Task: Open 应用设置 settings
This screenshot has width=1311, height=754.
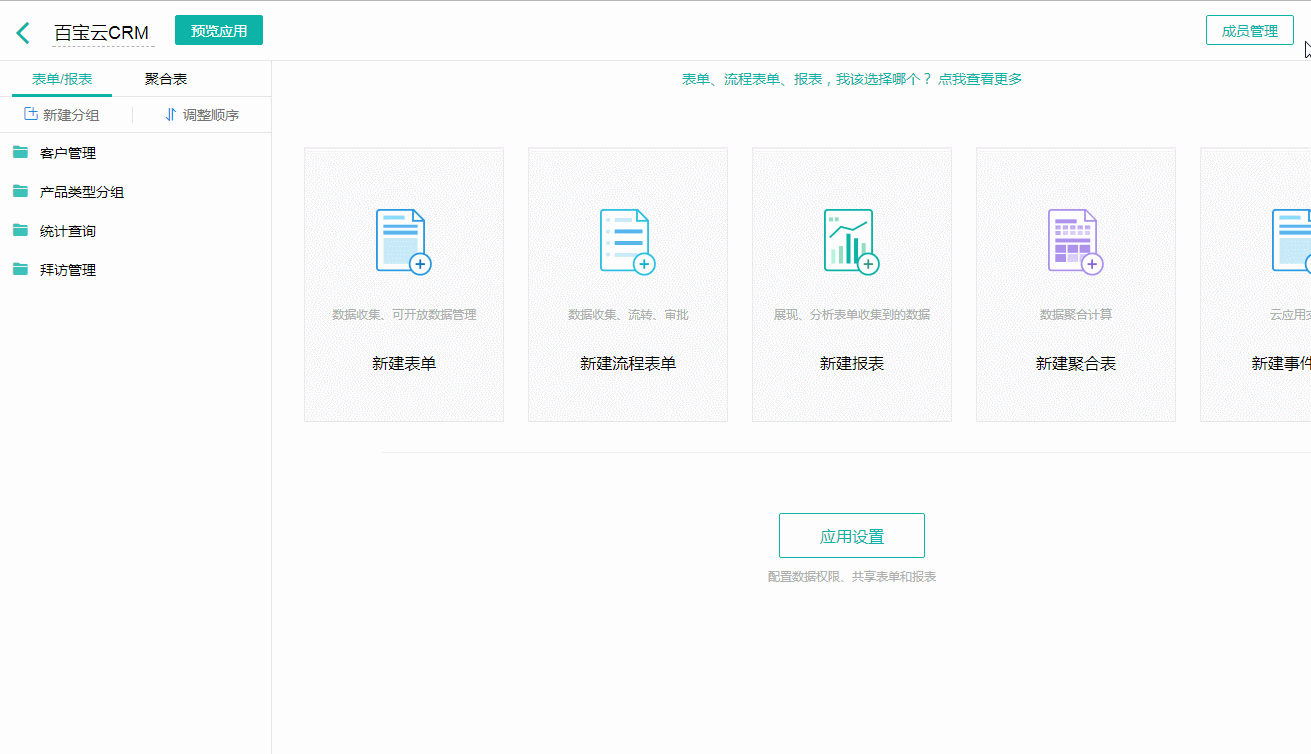Action: 851,535
